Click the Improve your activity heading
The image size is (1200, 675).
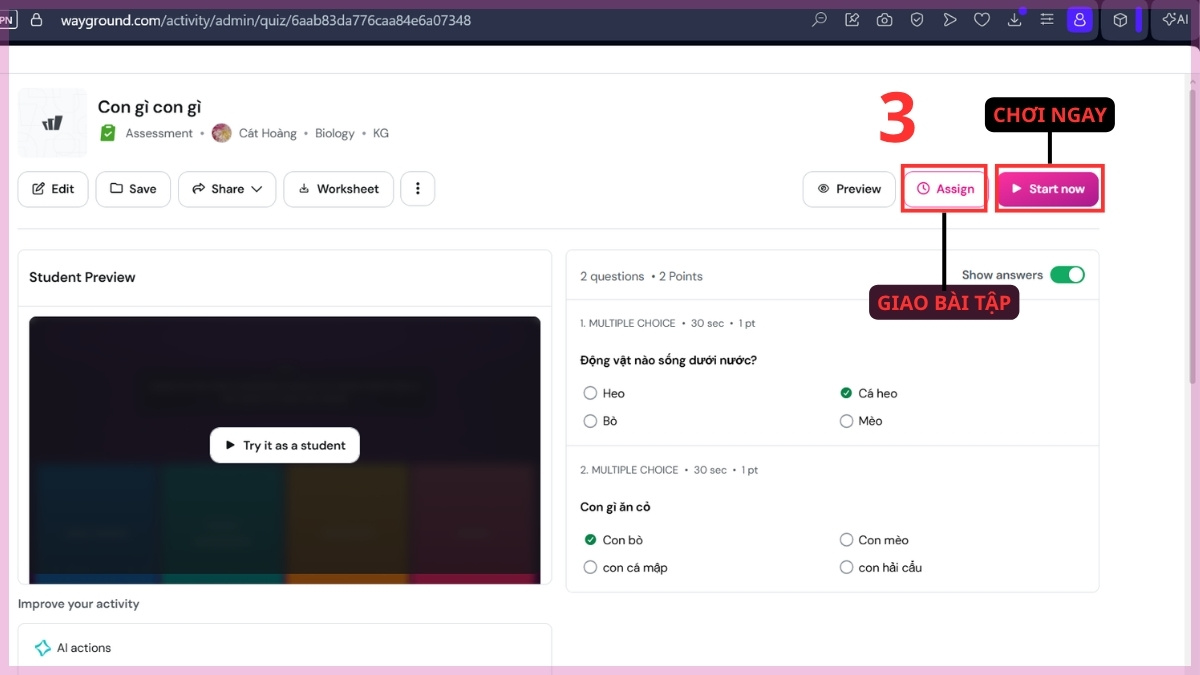coord(79,604)
